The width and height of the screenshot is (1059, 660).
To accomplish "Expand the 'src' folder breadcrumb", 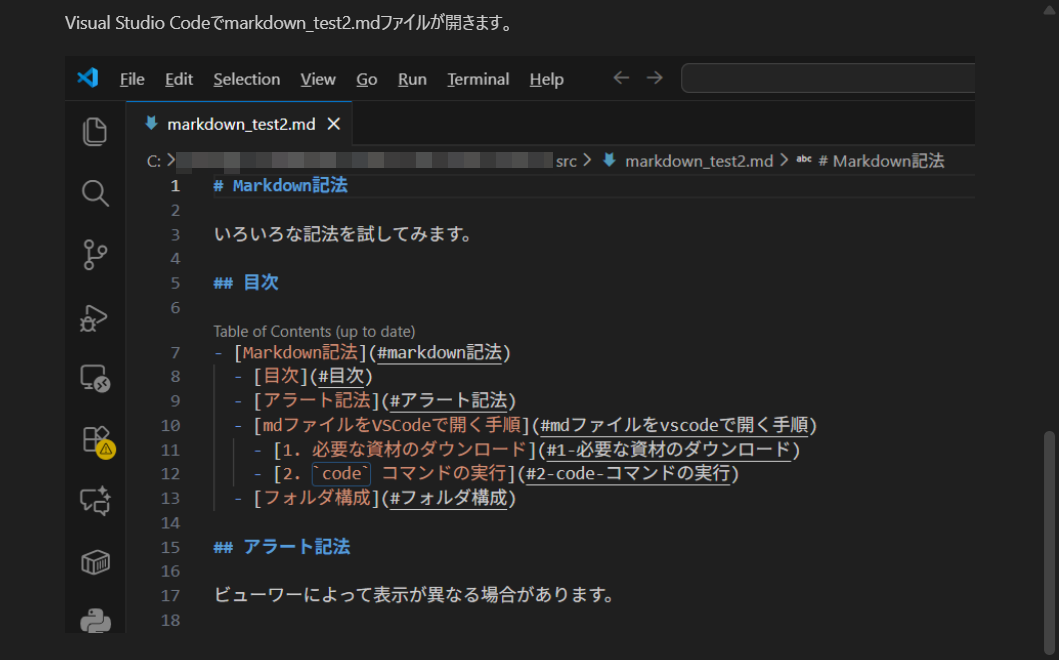I will 566,161.
